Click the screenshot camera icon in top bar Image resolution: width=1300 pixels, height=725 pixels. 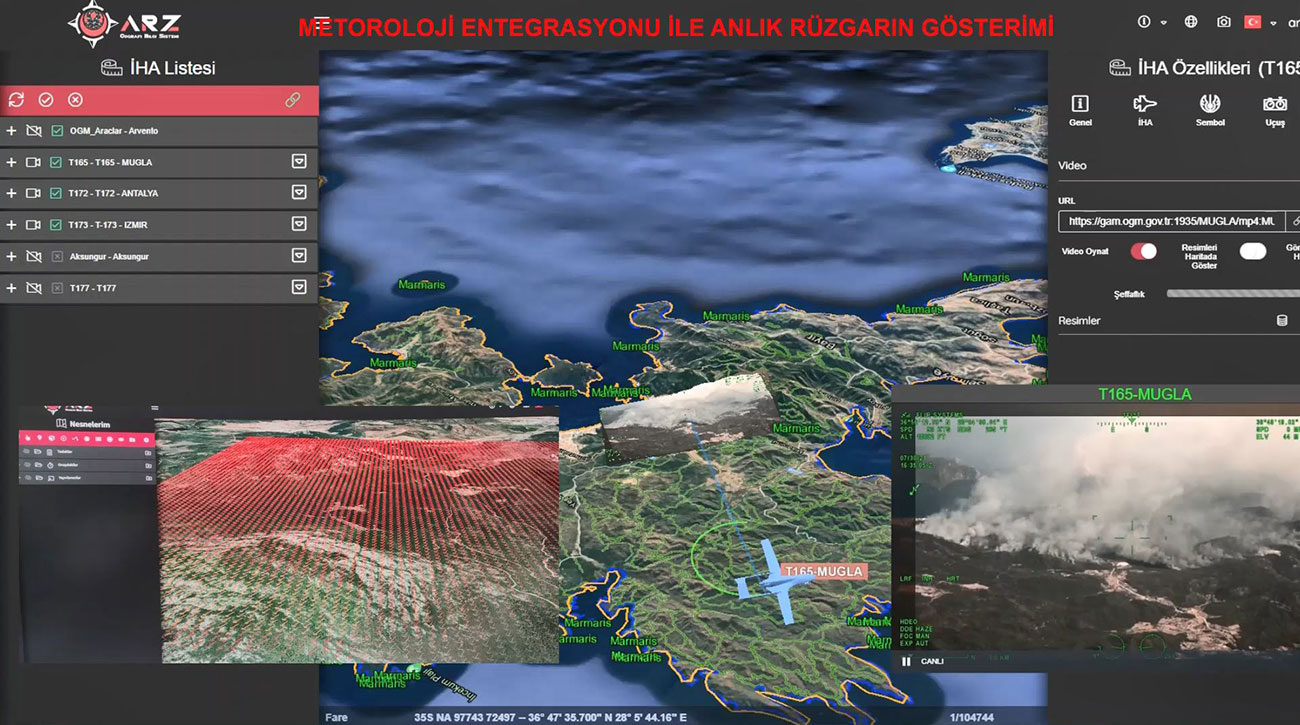pos(1223,22)
